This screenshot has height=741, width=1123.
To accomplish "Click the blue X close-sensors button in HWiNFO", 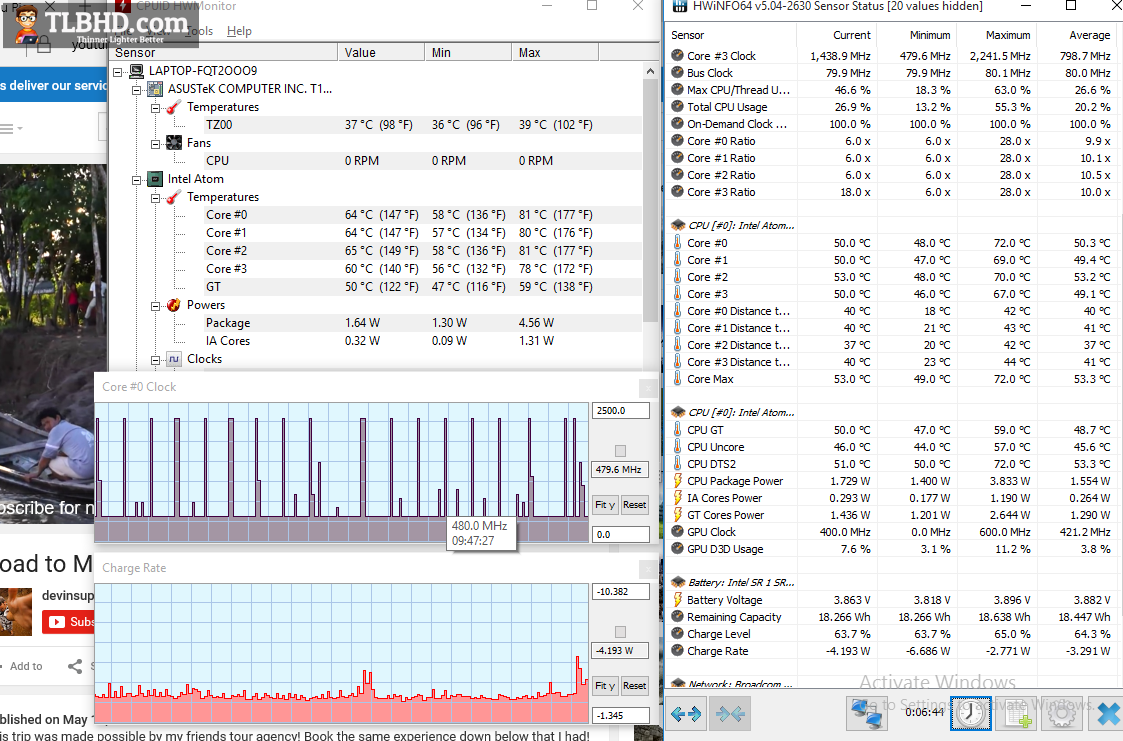I will pos(1106,713).
